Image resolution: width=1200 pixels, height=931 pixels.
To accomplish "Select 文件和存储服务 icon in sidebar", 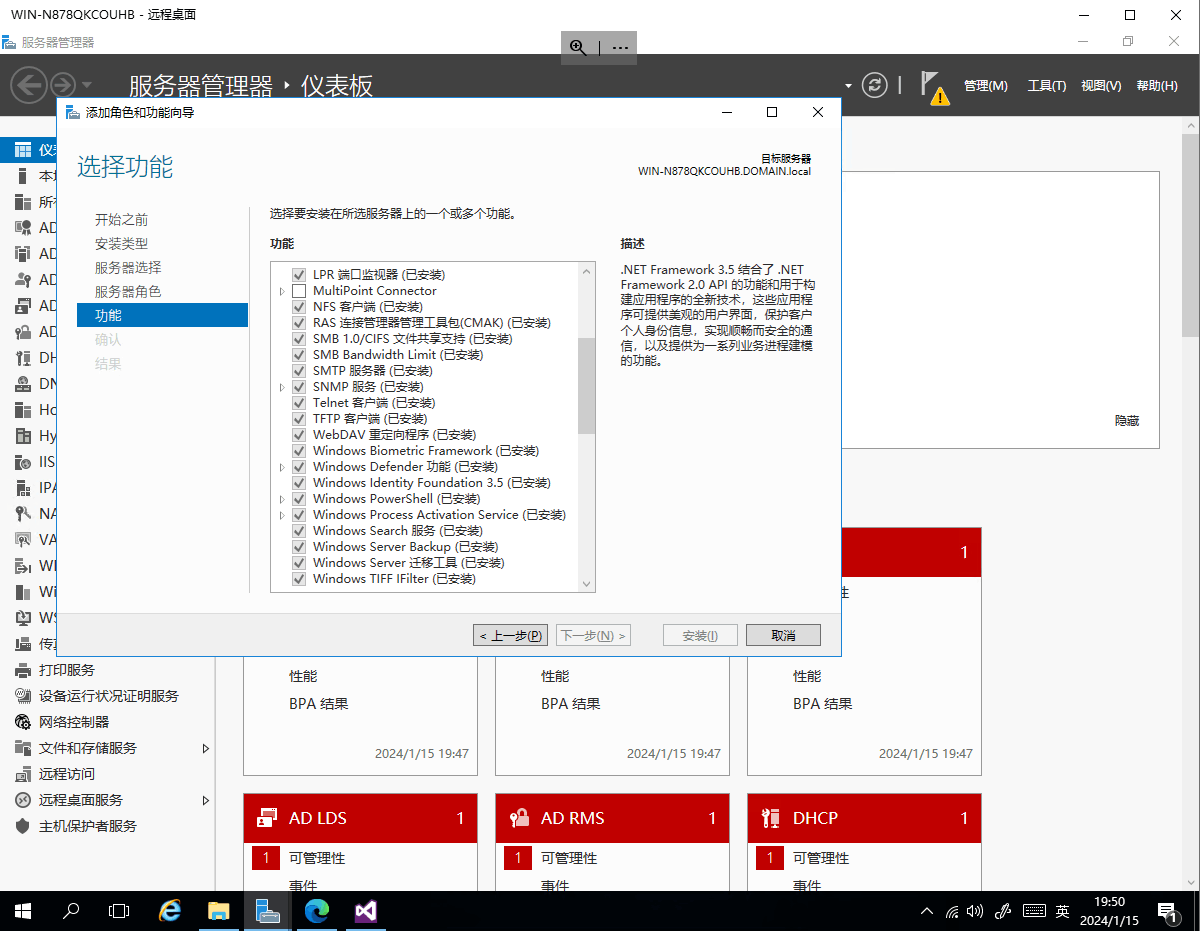I will 23,748.
